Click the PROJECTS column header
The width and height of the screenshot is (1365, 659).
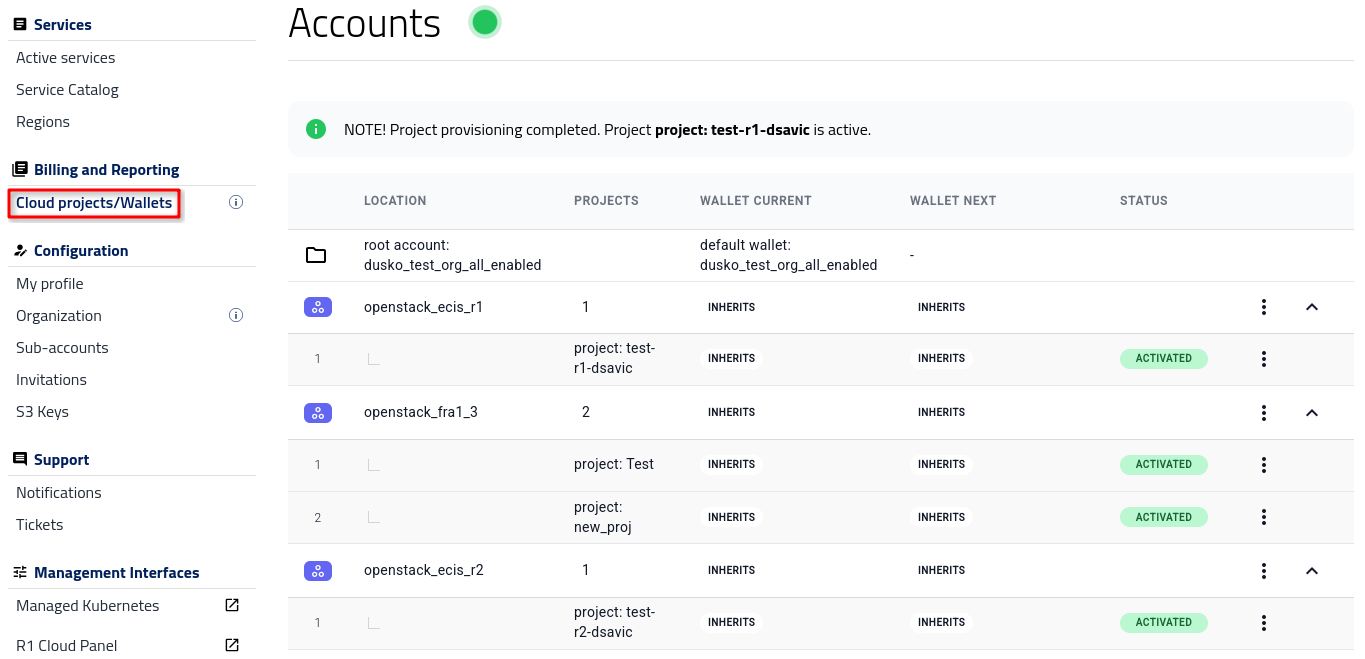click(x=606, y=201)
